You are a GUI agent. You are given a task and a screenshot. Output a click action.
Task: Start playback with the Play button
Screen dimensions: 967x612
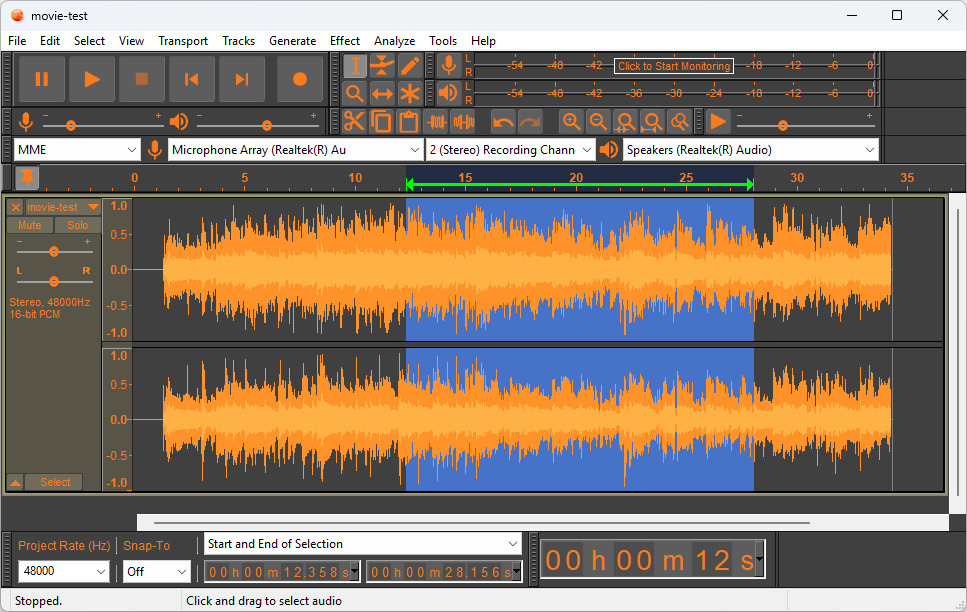(x=92, y=79)
